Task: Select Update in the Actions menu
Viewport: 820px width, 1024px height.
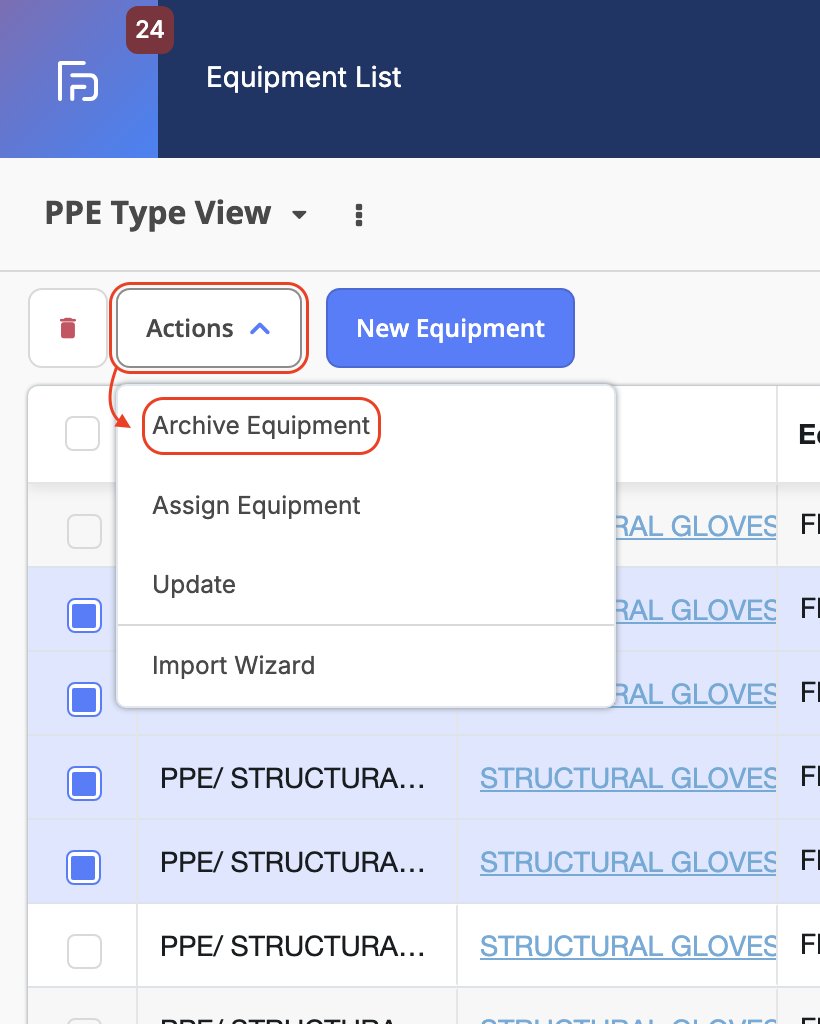Action: [194, 584]
